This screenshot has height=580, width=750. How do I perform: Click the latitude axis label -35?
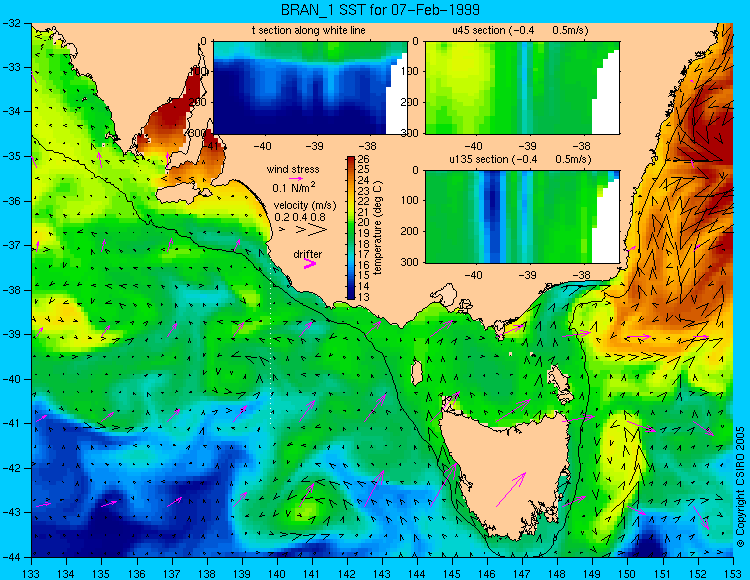pyautogui.click(x=11, y=156)
